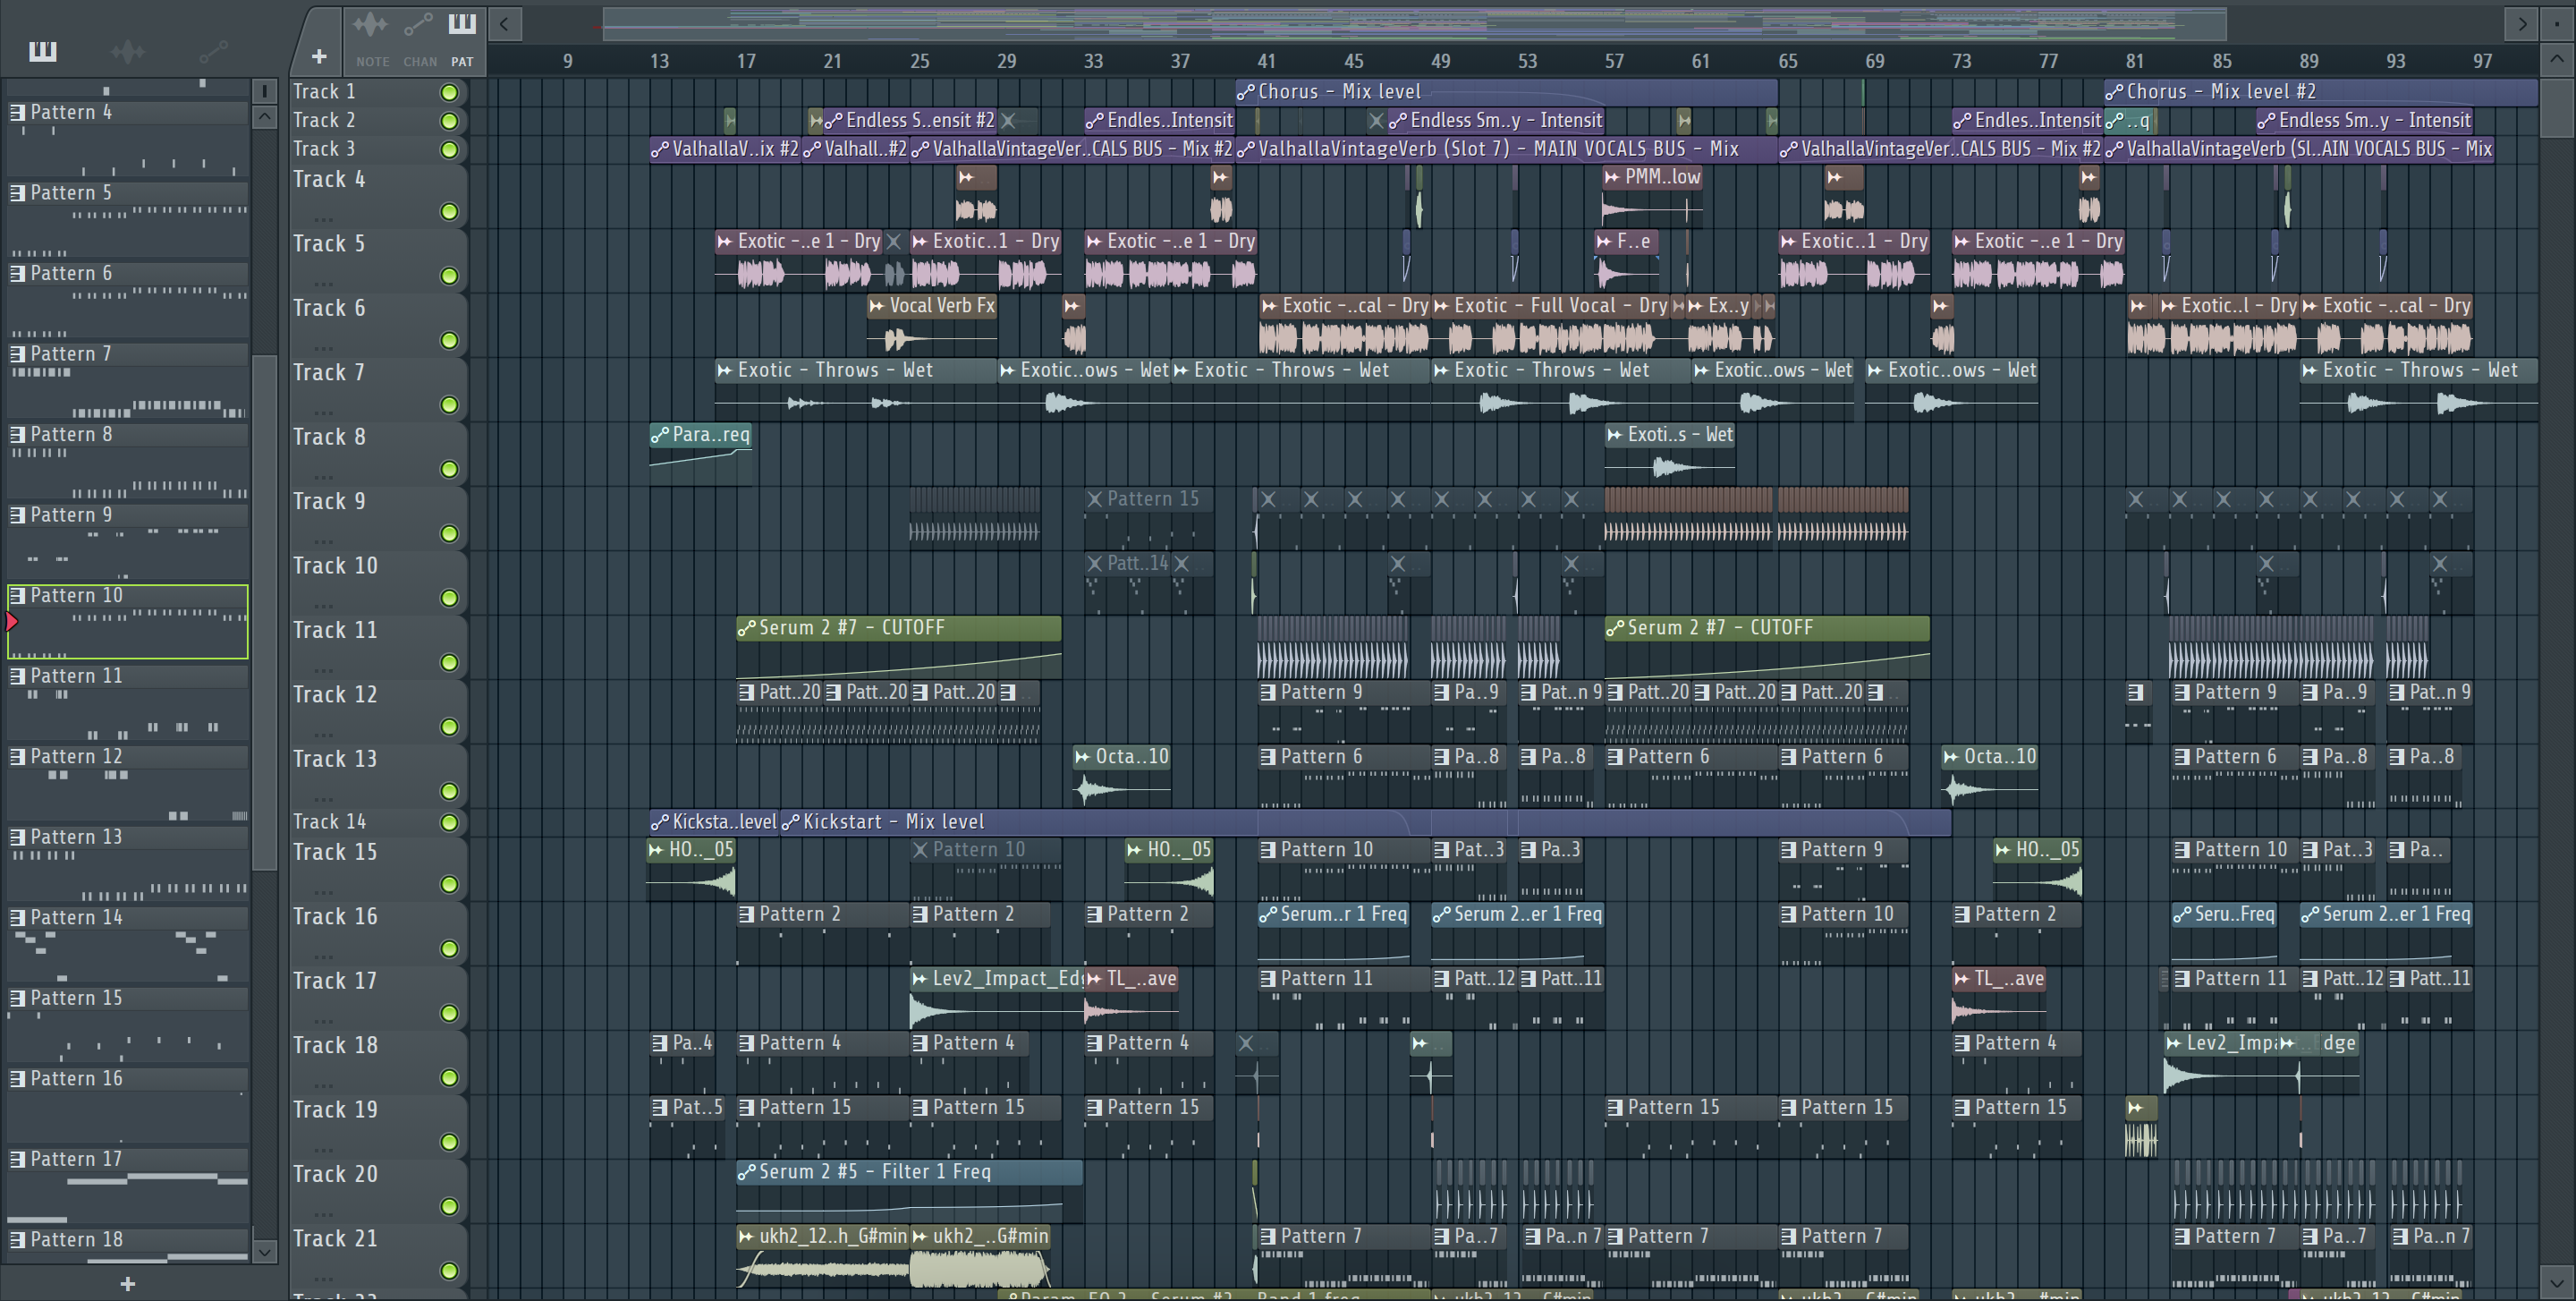Image resolution: width=2576 pixels, height=1301 pixels.
Task: Open clip menu of Chorus - Mix level #2 clip
Action: (x=2114, y=92)
